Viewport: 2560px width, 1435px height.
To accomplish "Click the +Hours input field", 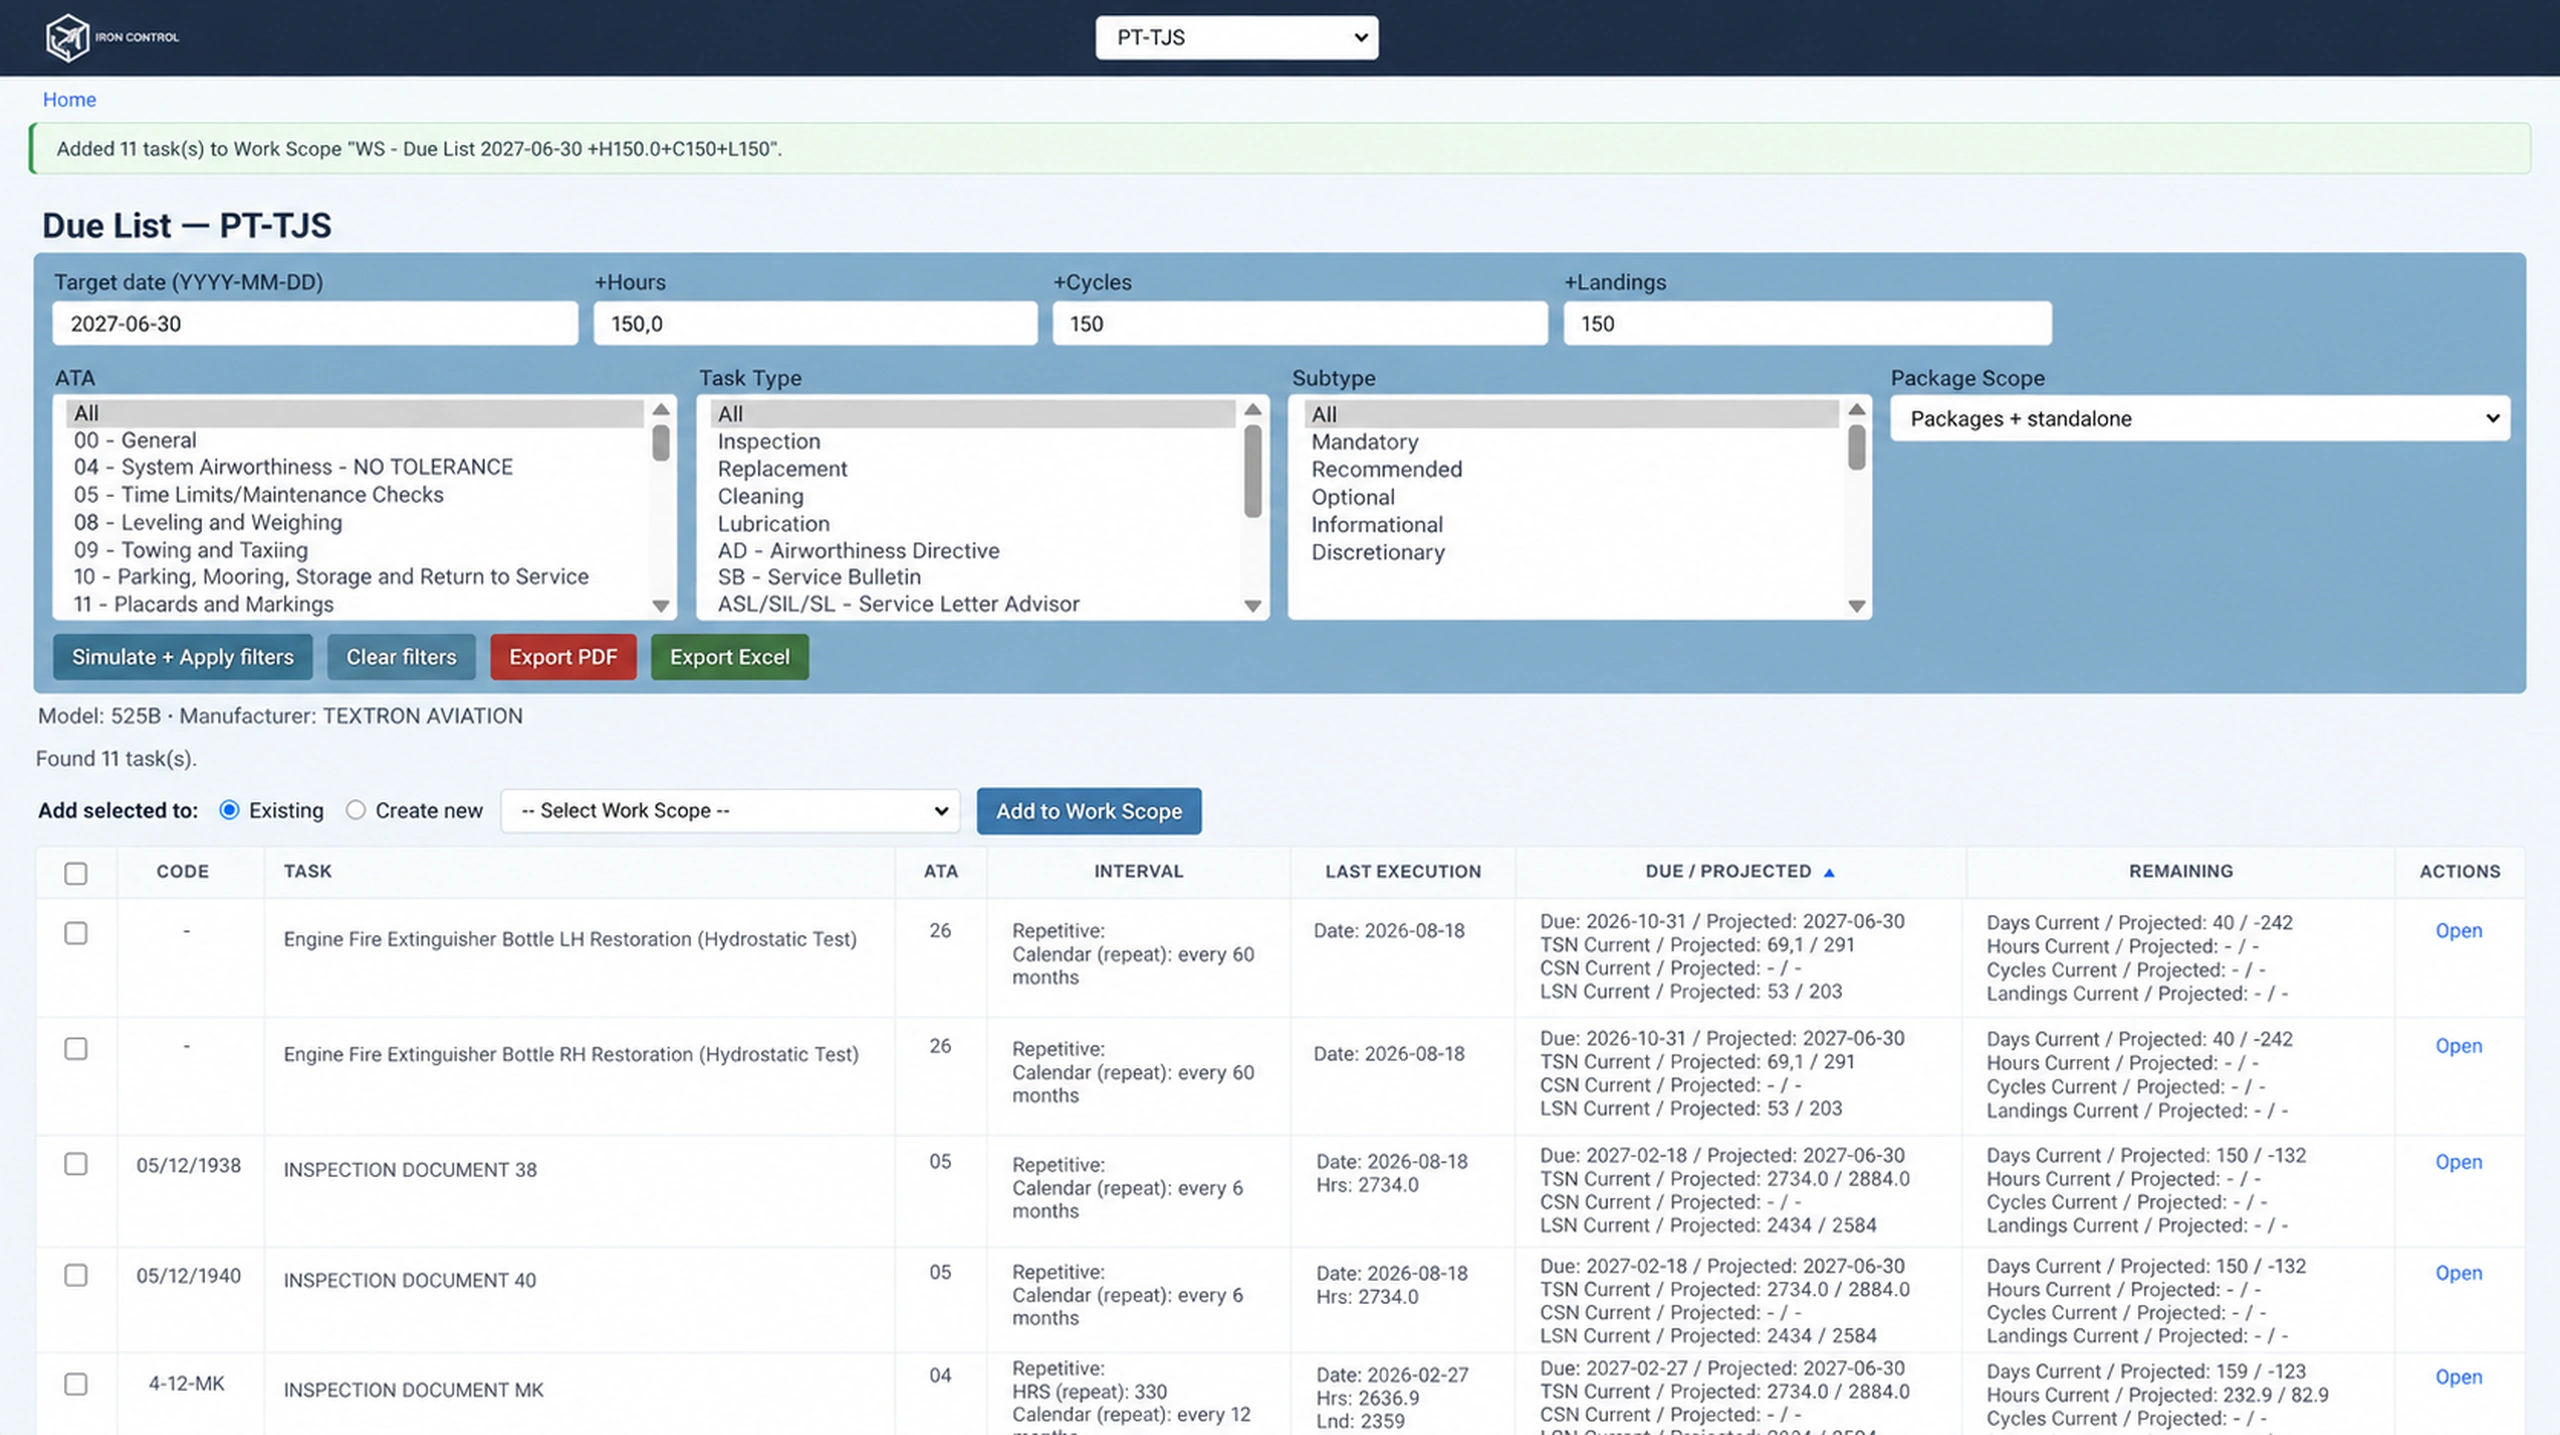I will click(x=815, y=323).
